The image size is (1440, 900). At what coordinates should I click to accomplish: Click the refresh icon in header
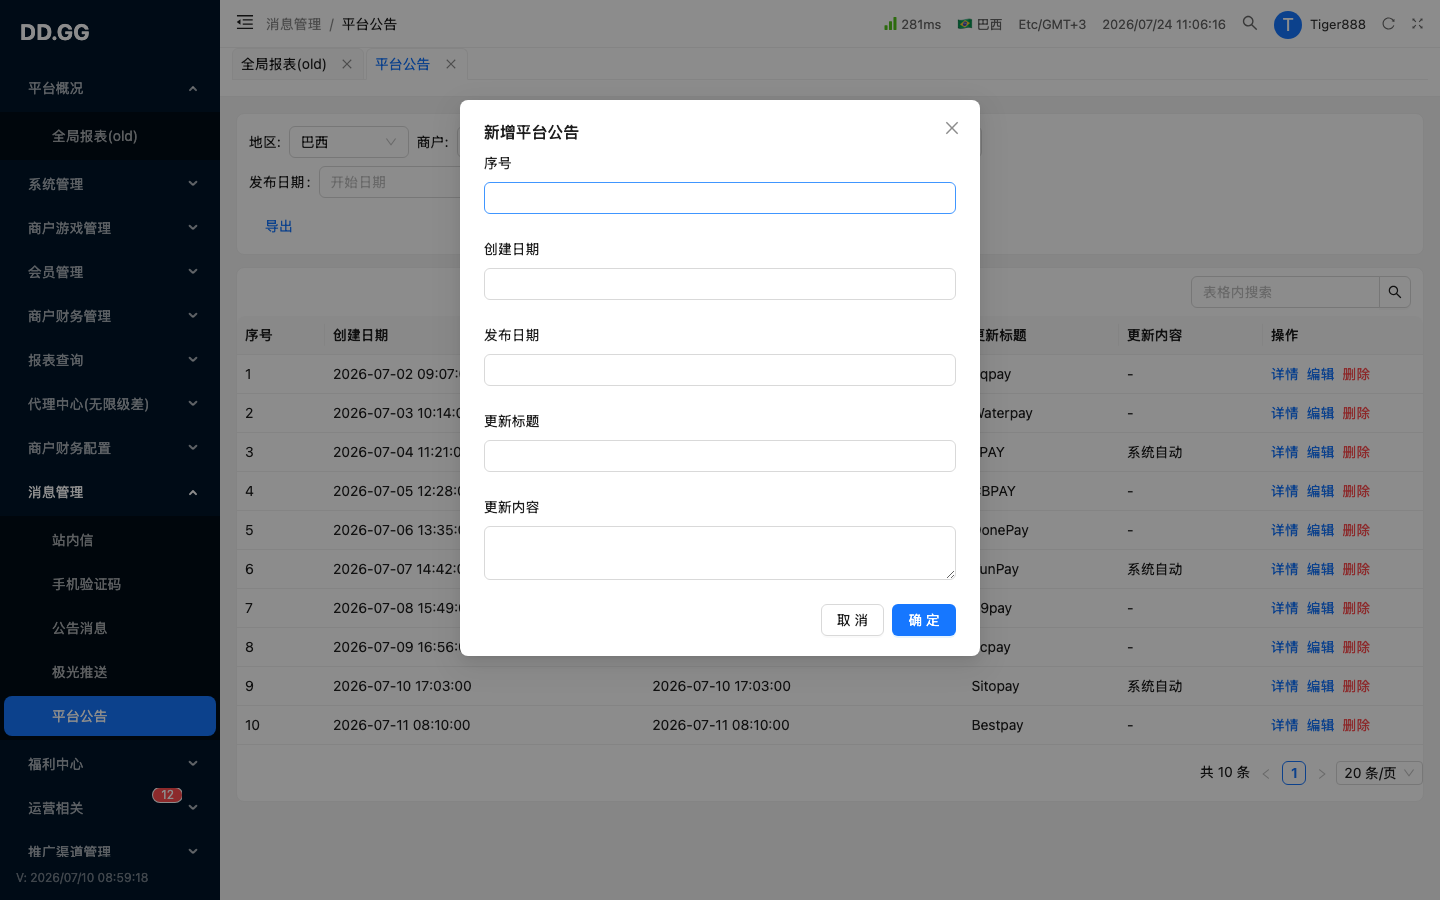point(1388,24)
